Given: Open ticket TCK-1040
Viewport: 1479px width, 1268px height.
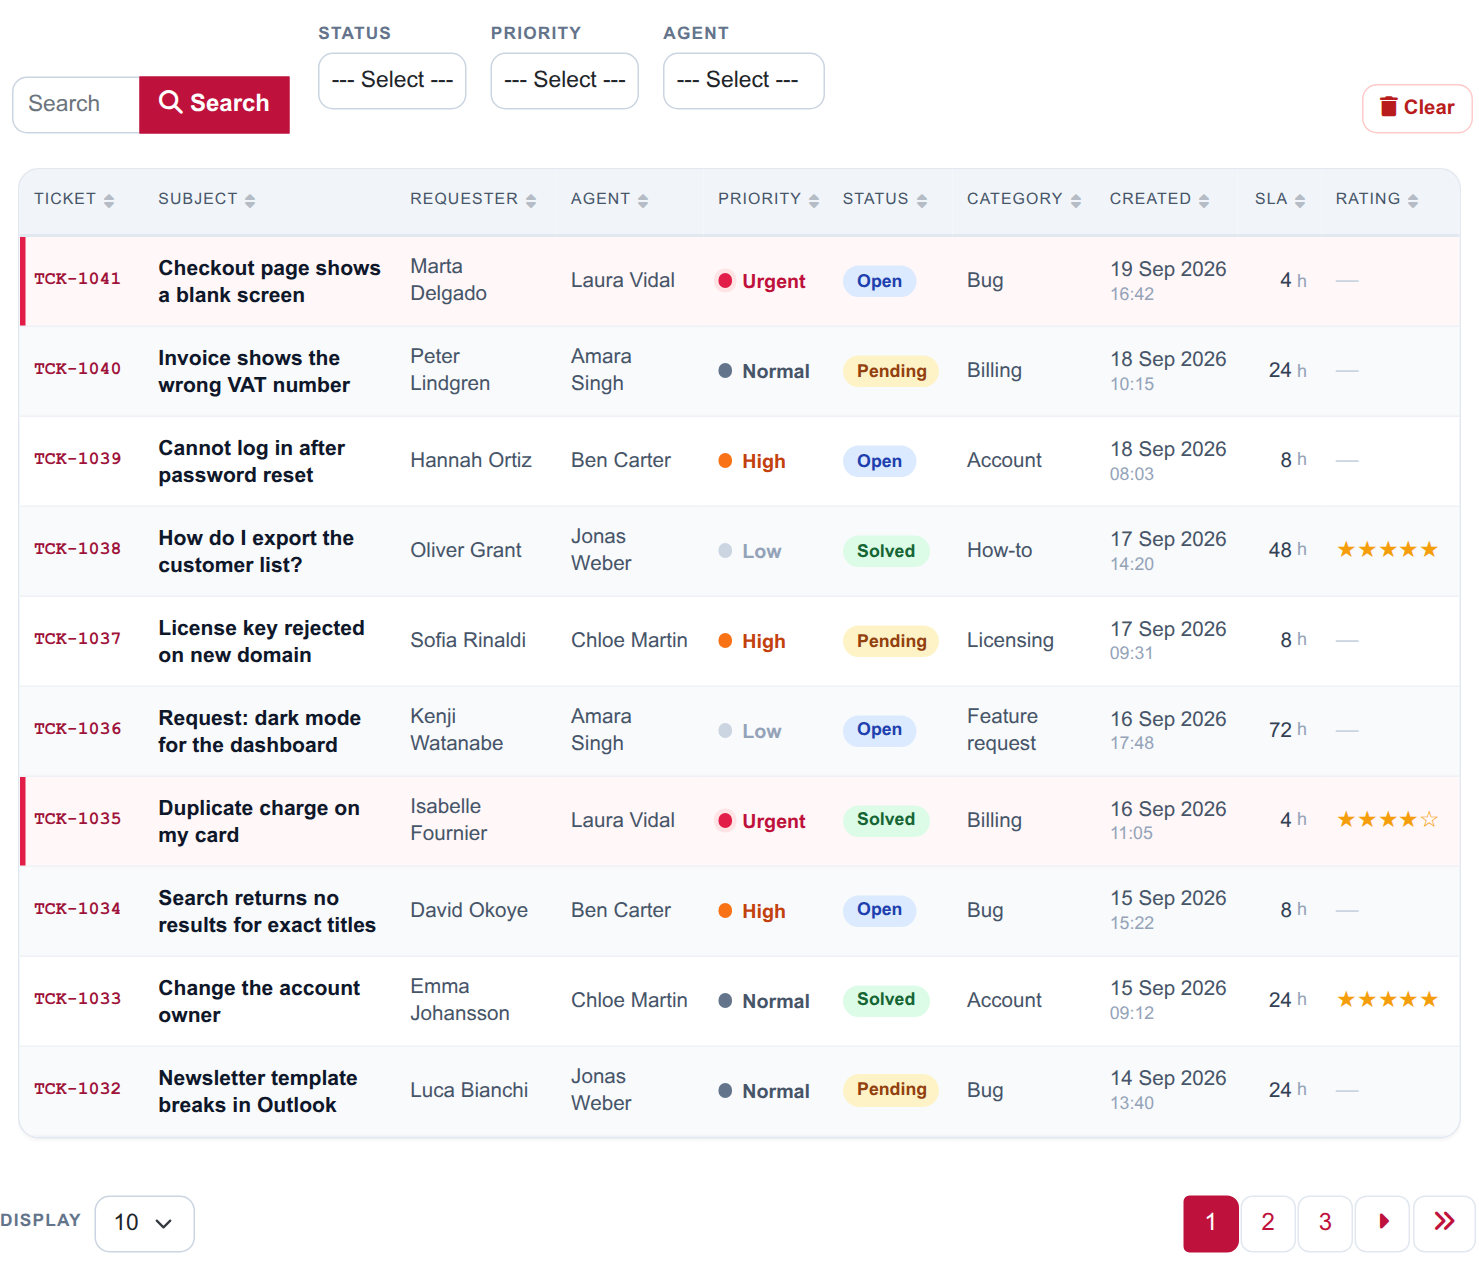Looking at the screenshot, I should click(78, 369).
